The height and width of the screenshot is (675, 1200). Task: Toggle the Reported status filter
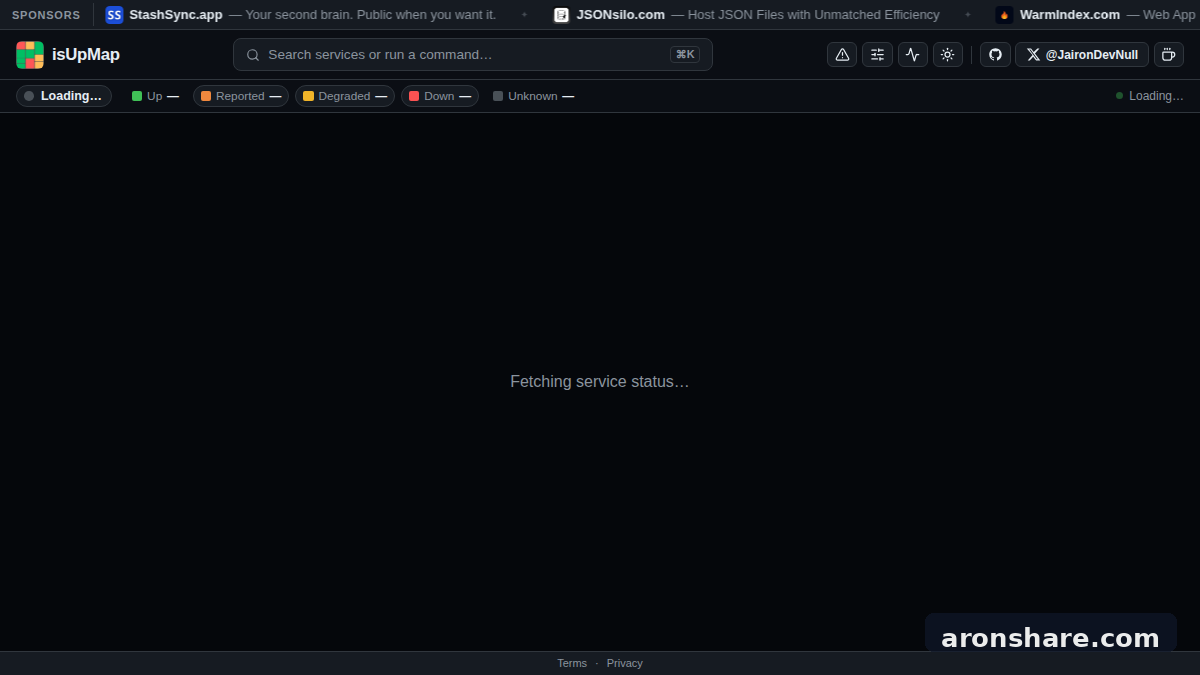pyautogui.click(x=241, y=96)
